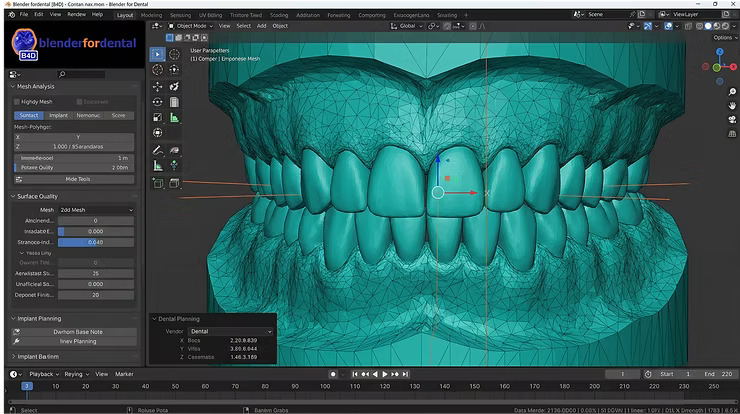This screenshot has height=414, width=740.
Task: Adjust the Stranoco-Ind slider
Action: coord(95,242)
